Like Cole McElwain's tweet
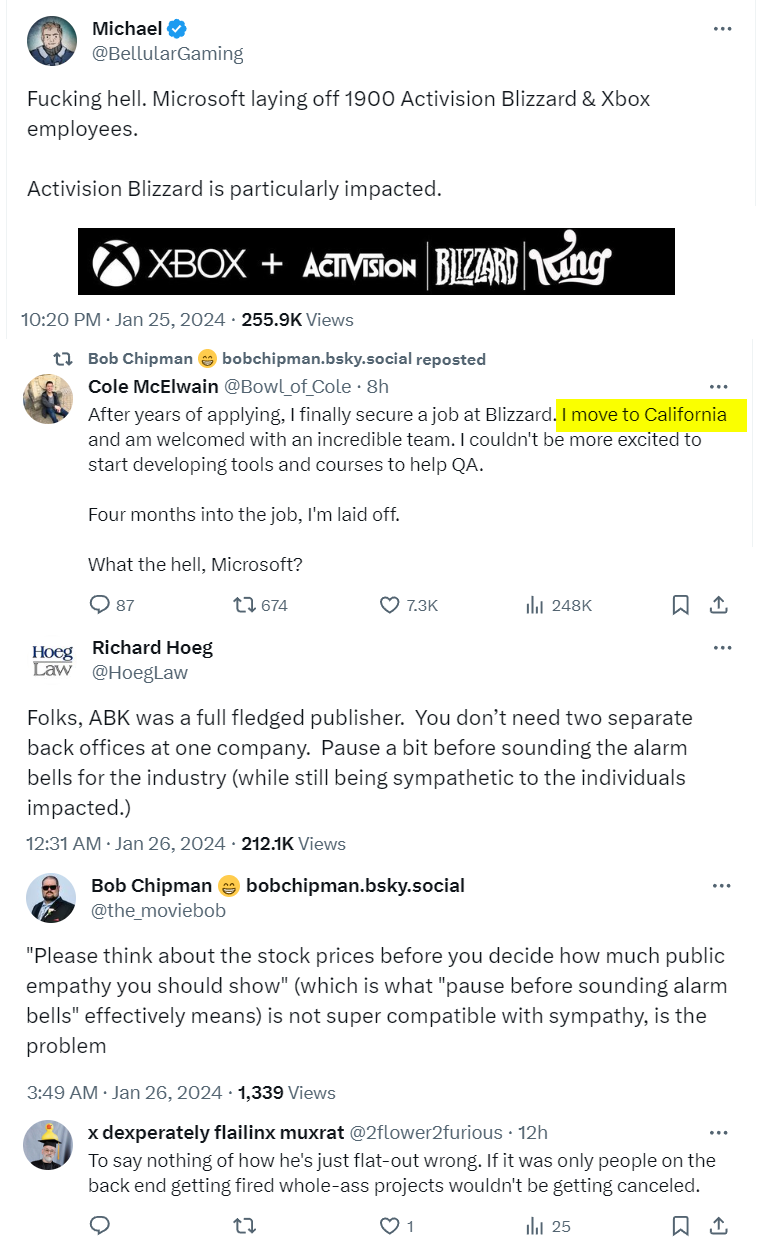Image resolution: width=762 pixels, height=1247 pixels. click(x=390, y=605)
